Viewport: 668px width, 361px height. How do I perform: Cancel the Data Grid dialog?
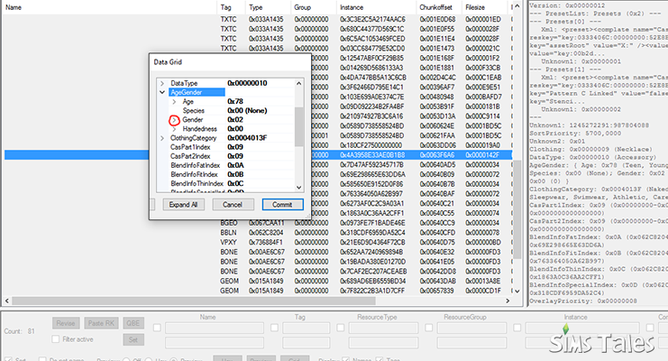point(233,205)
